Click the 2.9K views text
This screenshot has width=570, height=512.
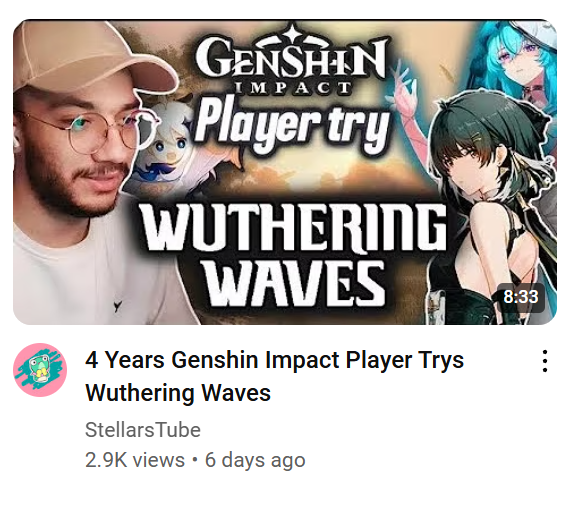coord(135,460)
